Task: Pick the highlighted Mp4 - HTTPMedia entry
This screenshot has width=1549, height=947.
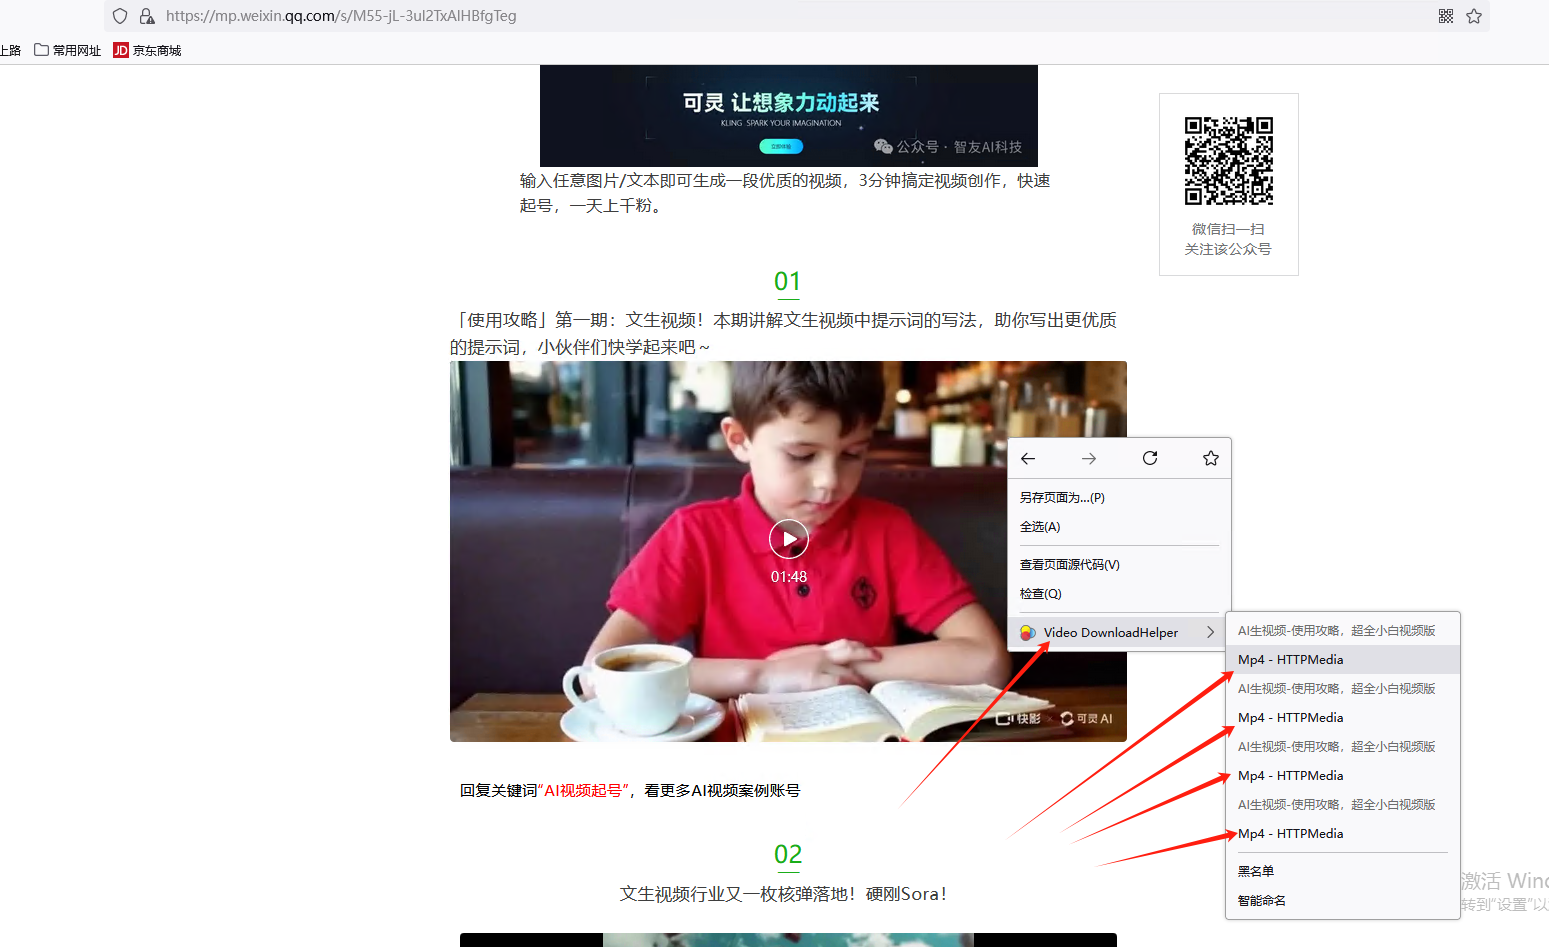Action: (1343, 659)
